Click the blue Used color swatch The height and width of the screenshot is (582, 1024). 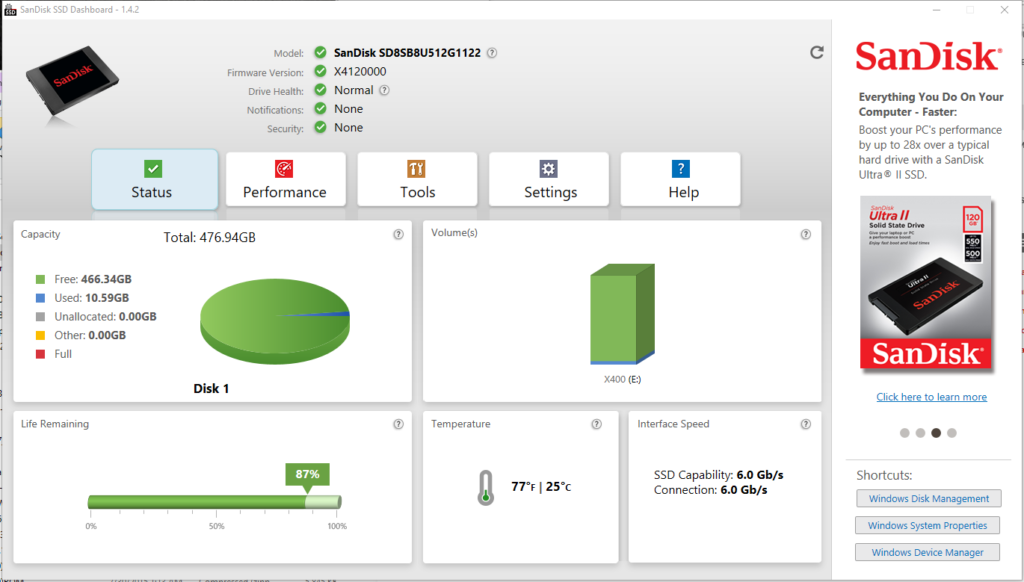point(40,298)
